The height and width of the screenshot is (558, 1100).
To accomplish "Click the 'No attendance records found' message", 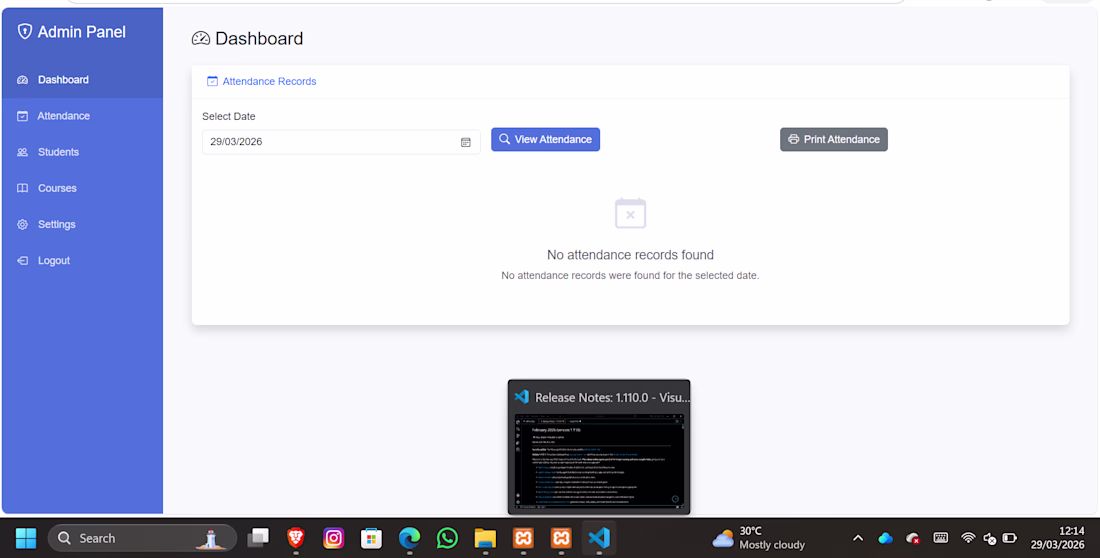I will tap(630, 255).
